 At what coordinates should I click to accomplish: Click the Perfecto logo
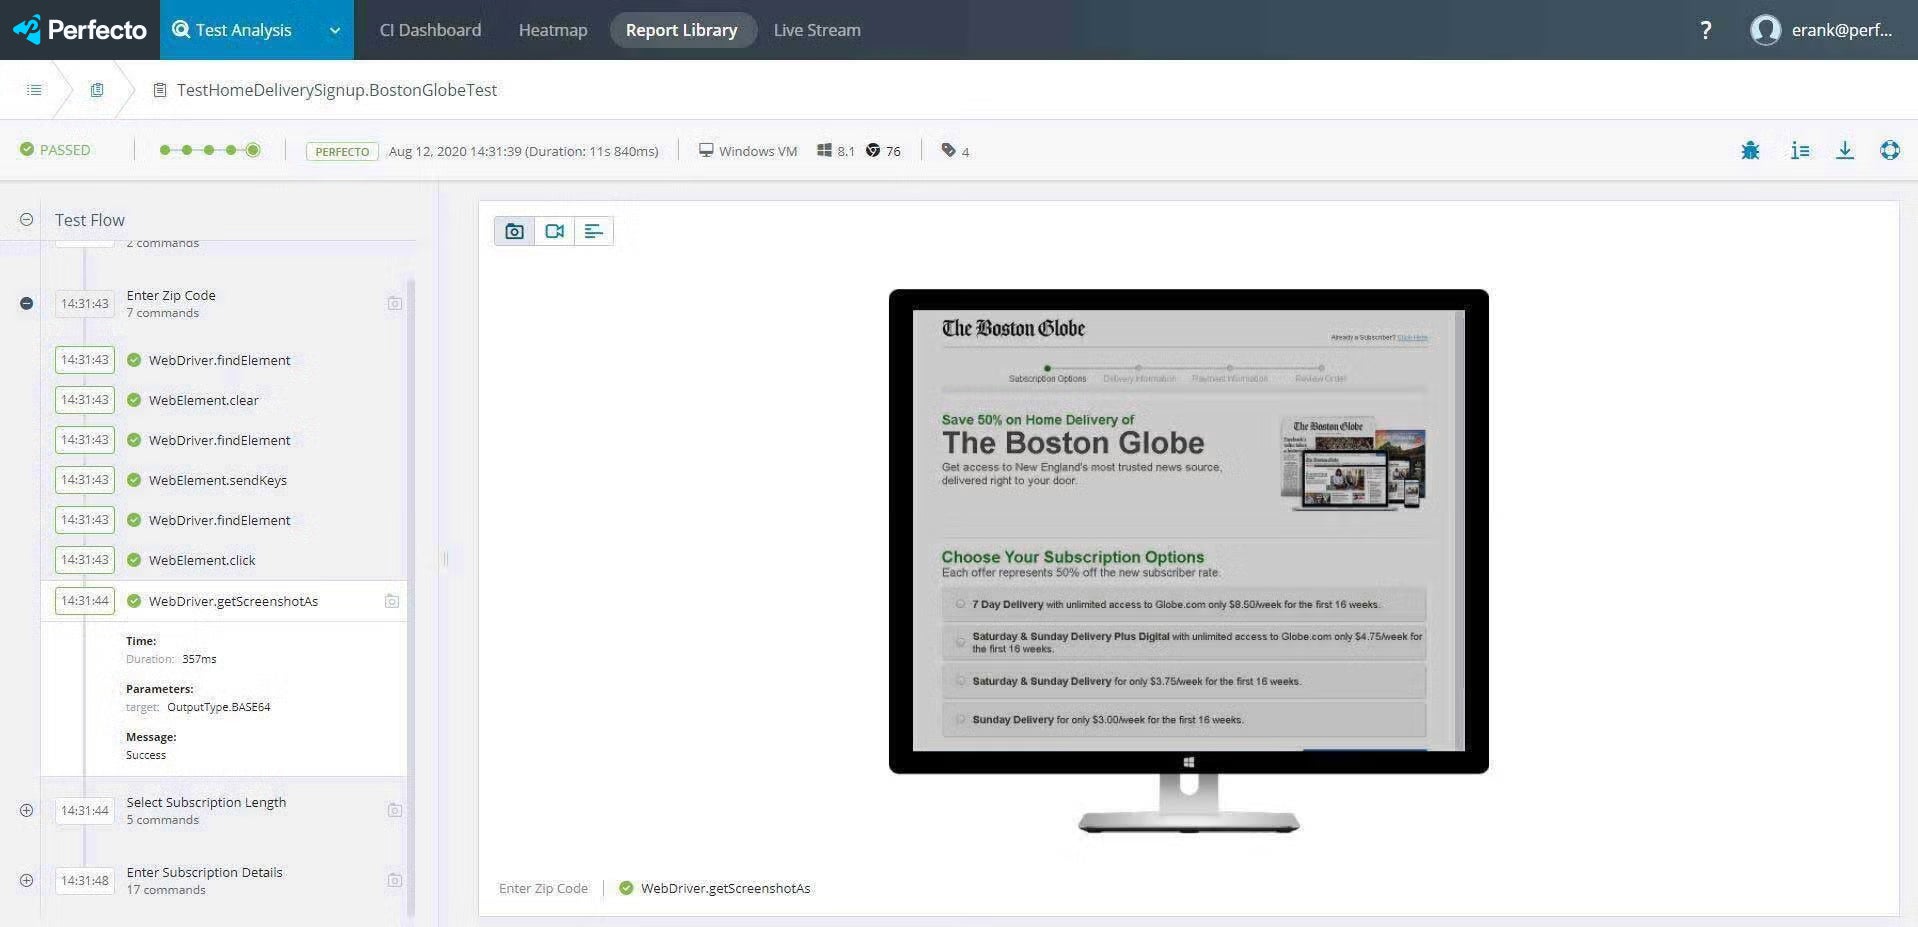(x=80, y=30)
